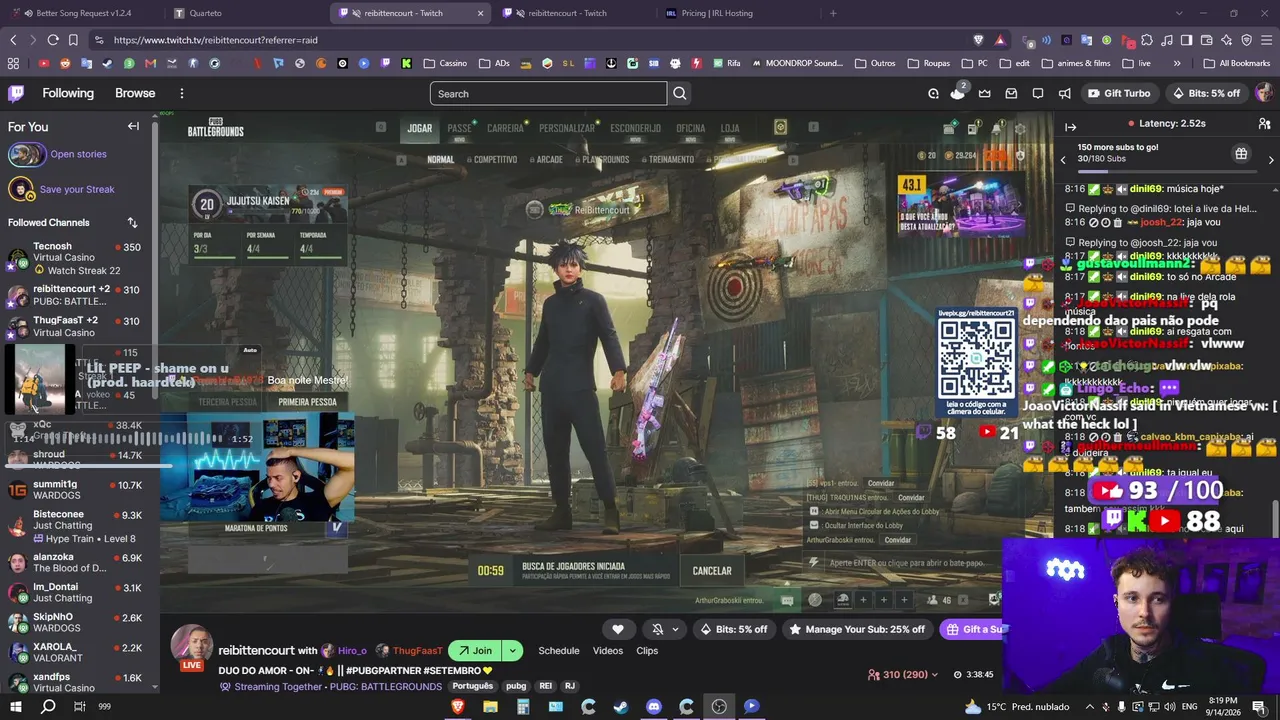Screen dimensions: 1280x720
Task: Open the Videos tab of the channel
Action: click(x=608, y=651)
